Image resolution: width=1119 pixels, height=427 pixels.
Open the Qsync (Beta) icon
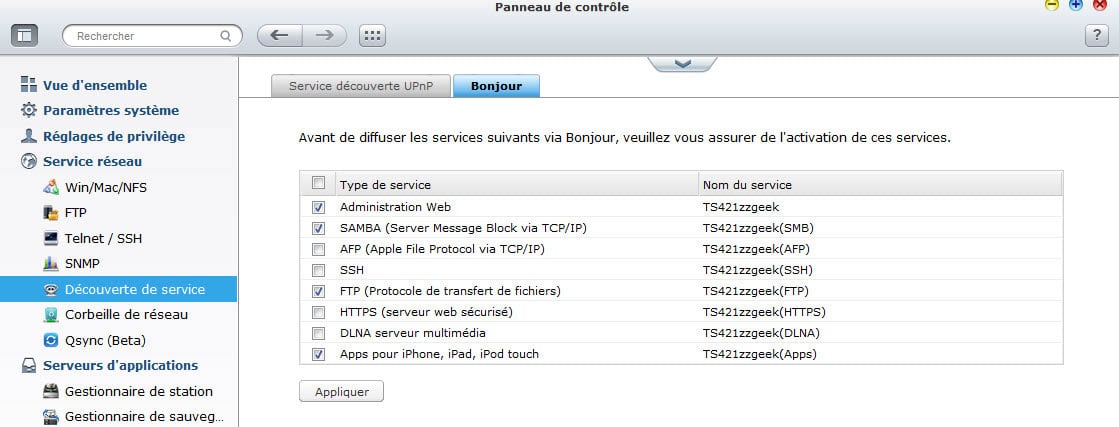click(x=51, y=340)
